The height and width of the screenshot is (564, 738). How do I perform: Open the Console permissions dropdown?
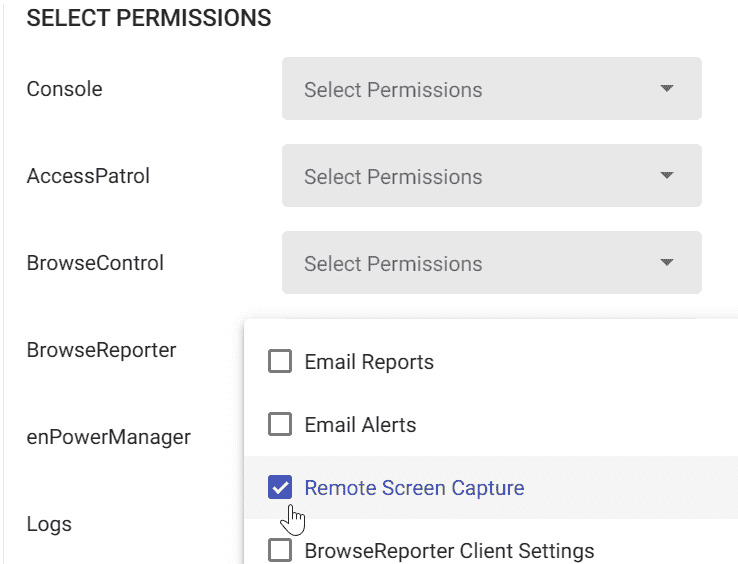[x=492, y=89]
